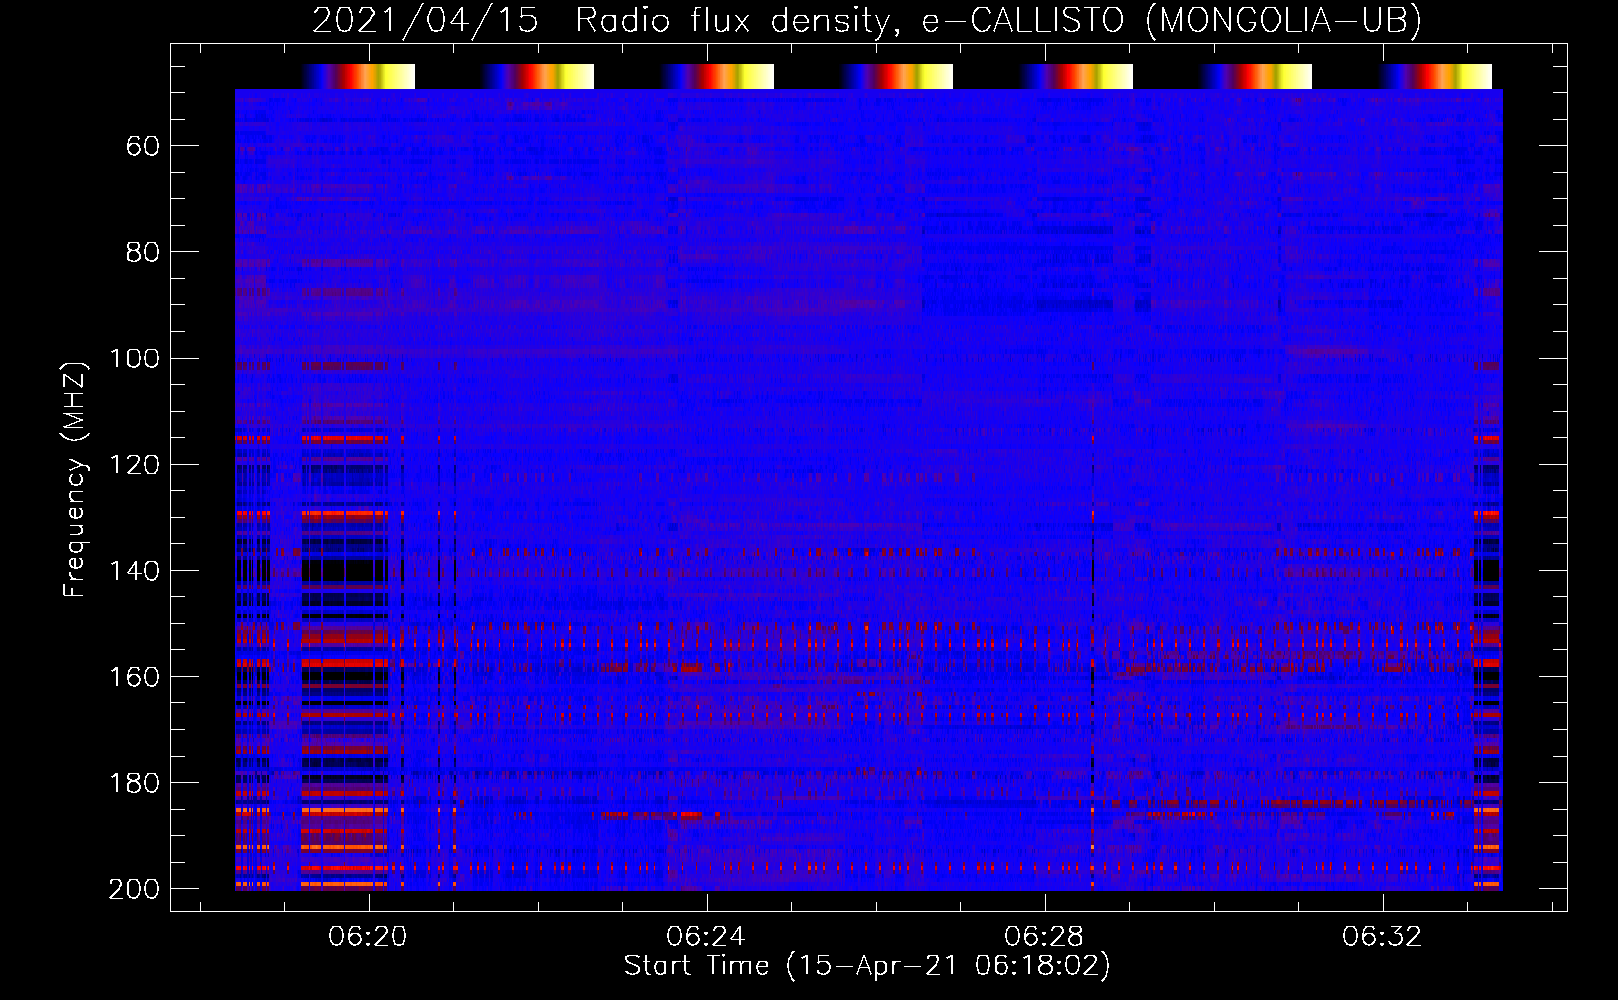The width and height of the screenshot is (1618, 1000).
Task: Click the 140 frequency tick label
Action: pyautogui.click(x=134, y=571)
